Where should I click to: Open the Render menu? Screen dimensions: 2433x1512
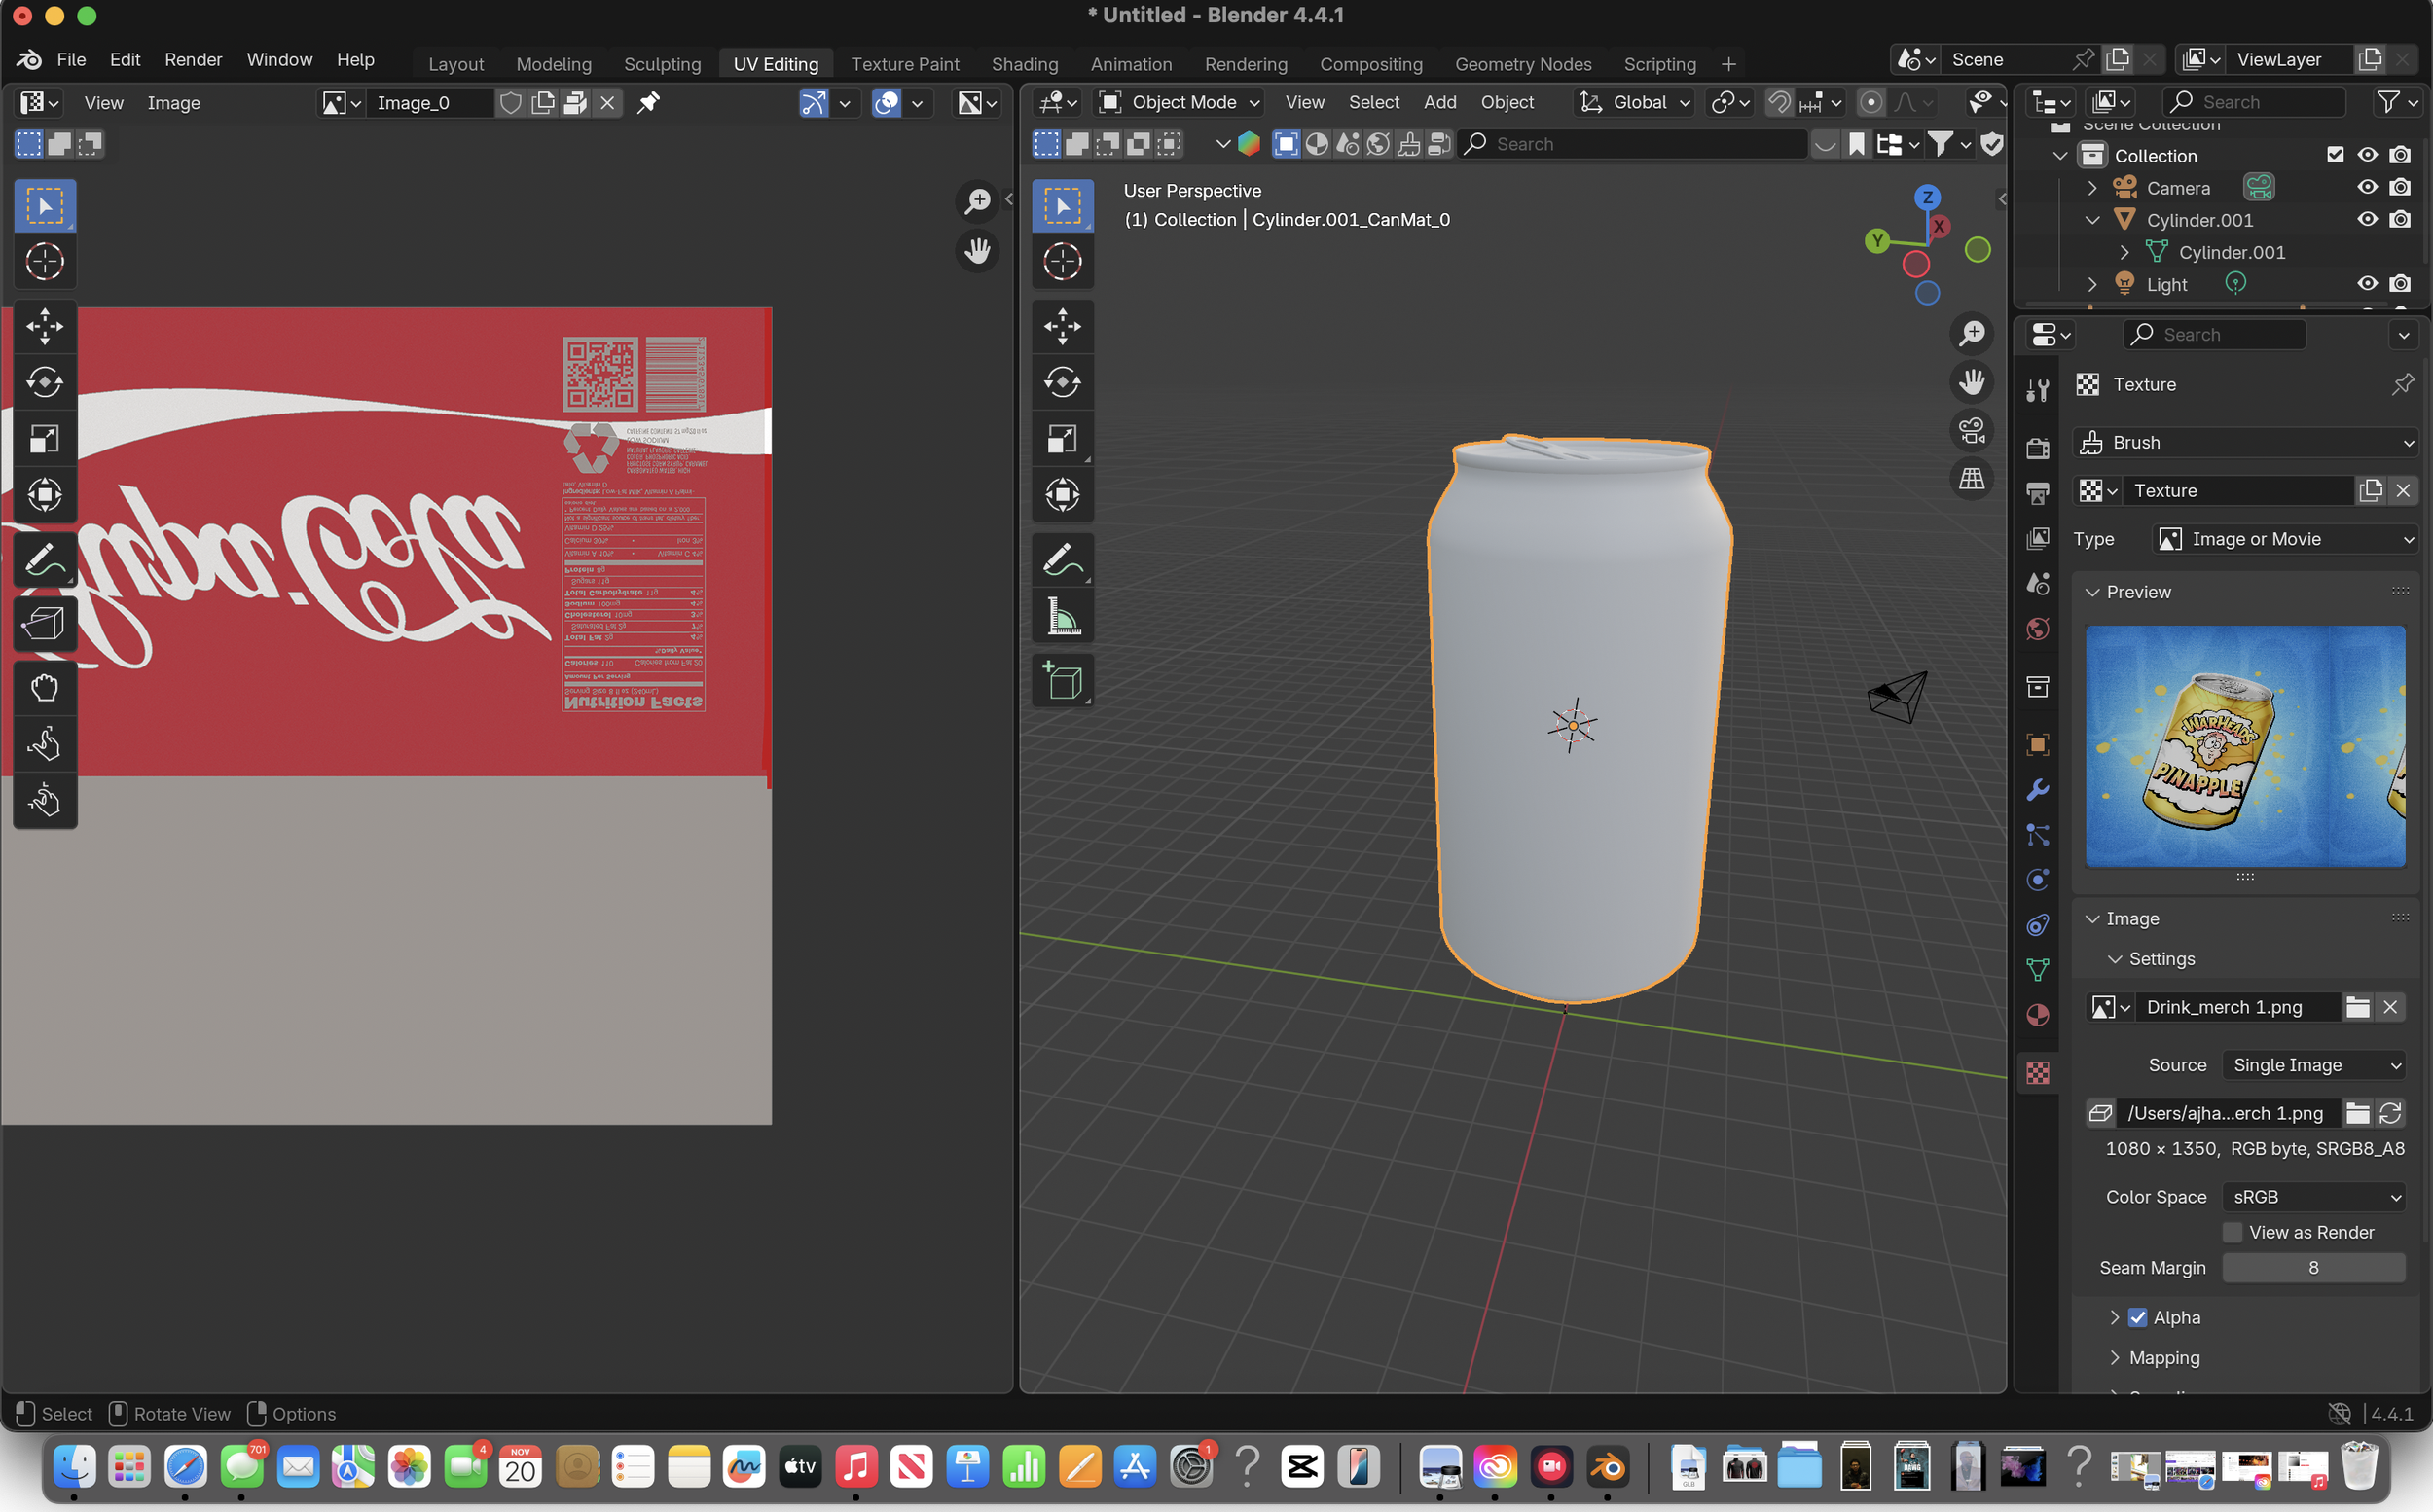pyautogui.click(x=193, y=59)
